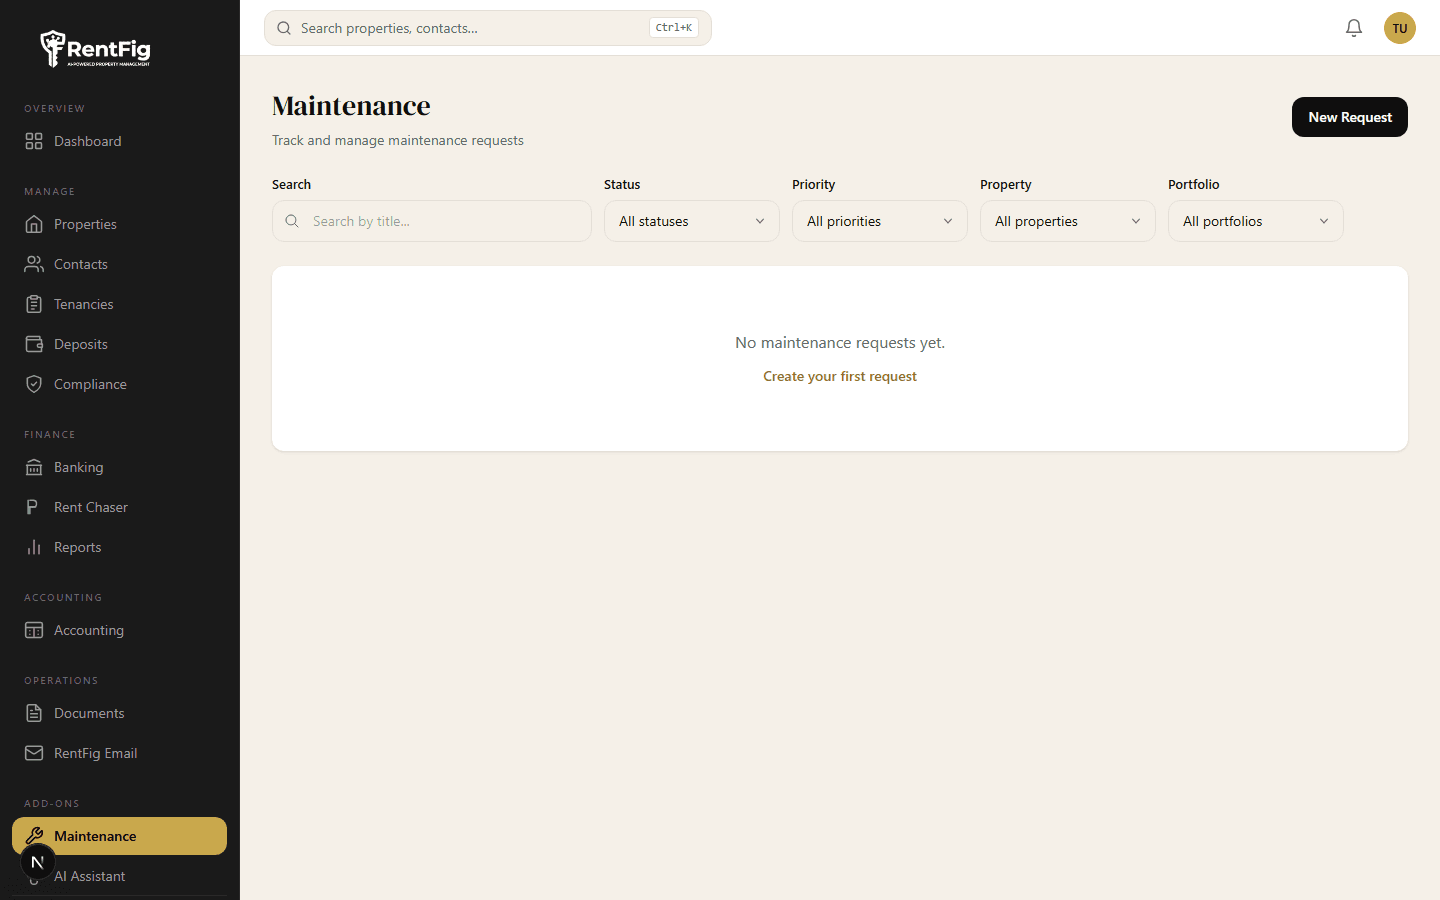Image resolution: width=1440 pixels, height=900 pixels.
Task: Select the Compliance shield icon
Action: pos(33,383)
